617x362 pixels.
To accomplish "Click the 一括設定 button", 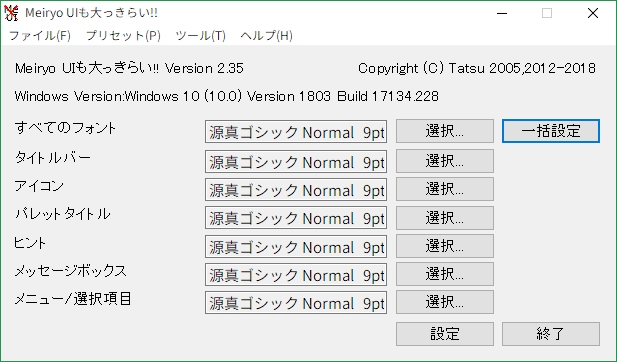I will click(x=551, y=131).
